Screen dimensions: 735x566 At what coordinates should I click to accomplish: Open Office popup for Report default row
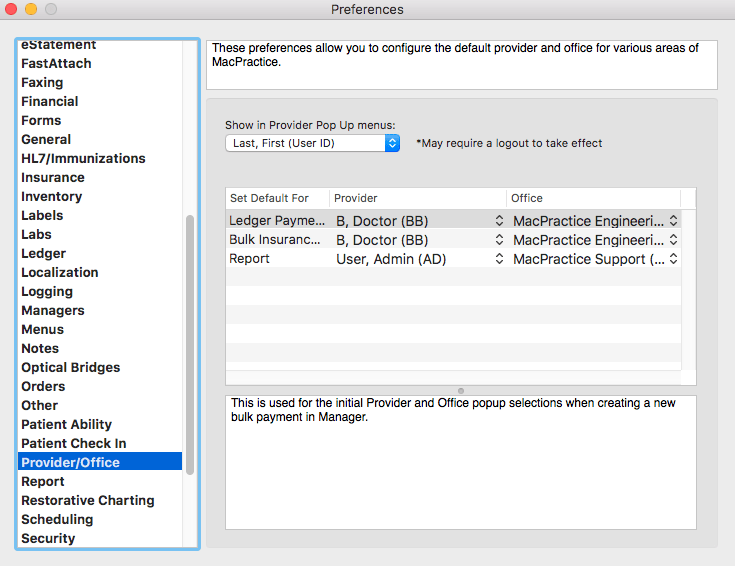point(594,259)
